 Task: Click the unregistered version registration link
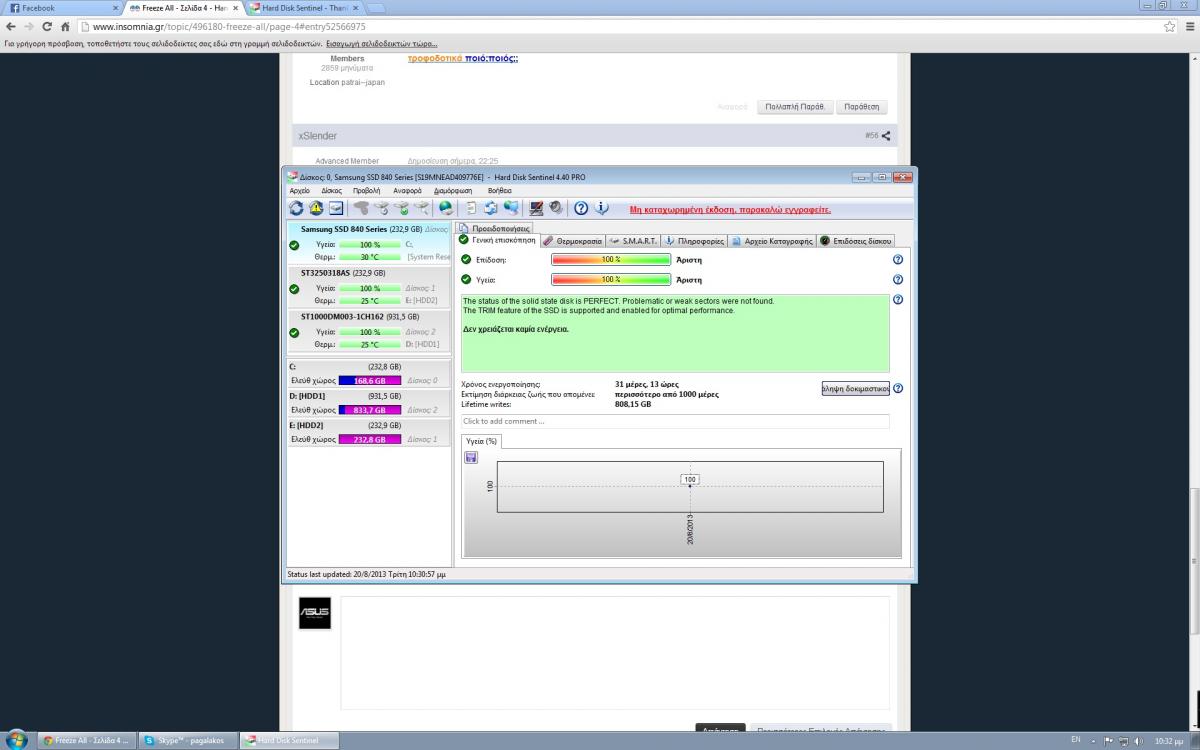pyautogui.click(x=730, y=210)
